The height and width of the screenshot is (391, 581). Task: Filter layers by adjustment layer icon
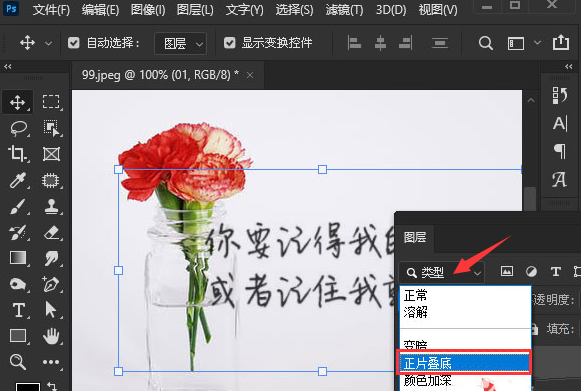tap(531, 272)
